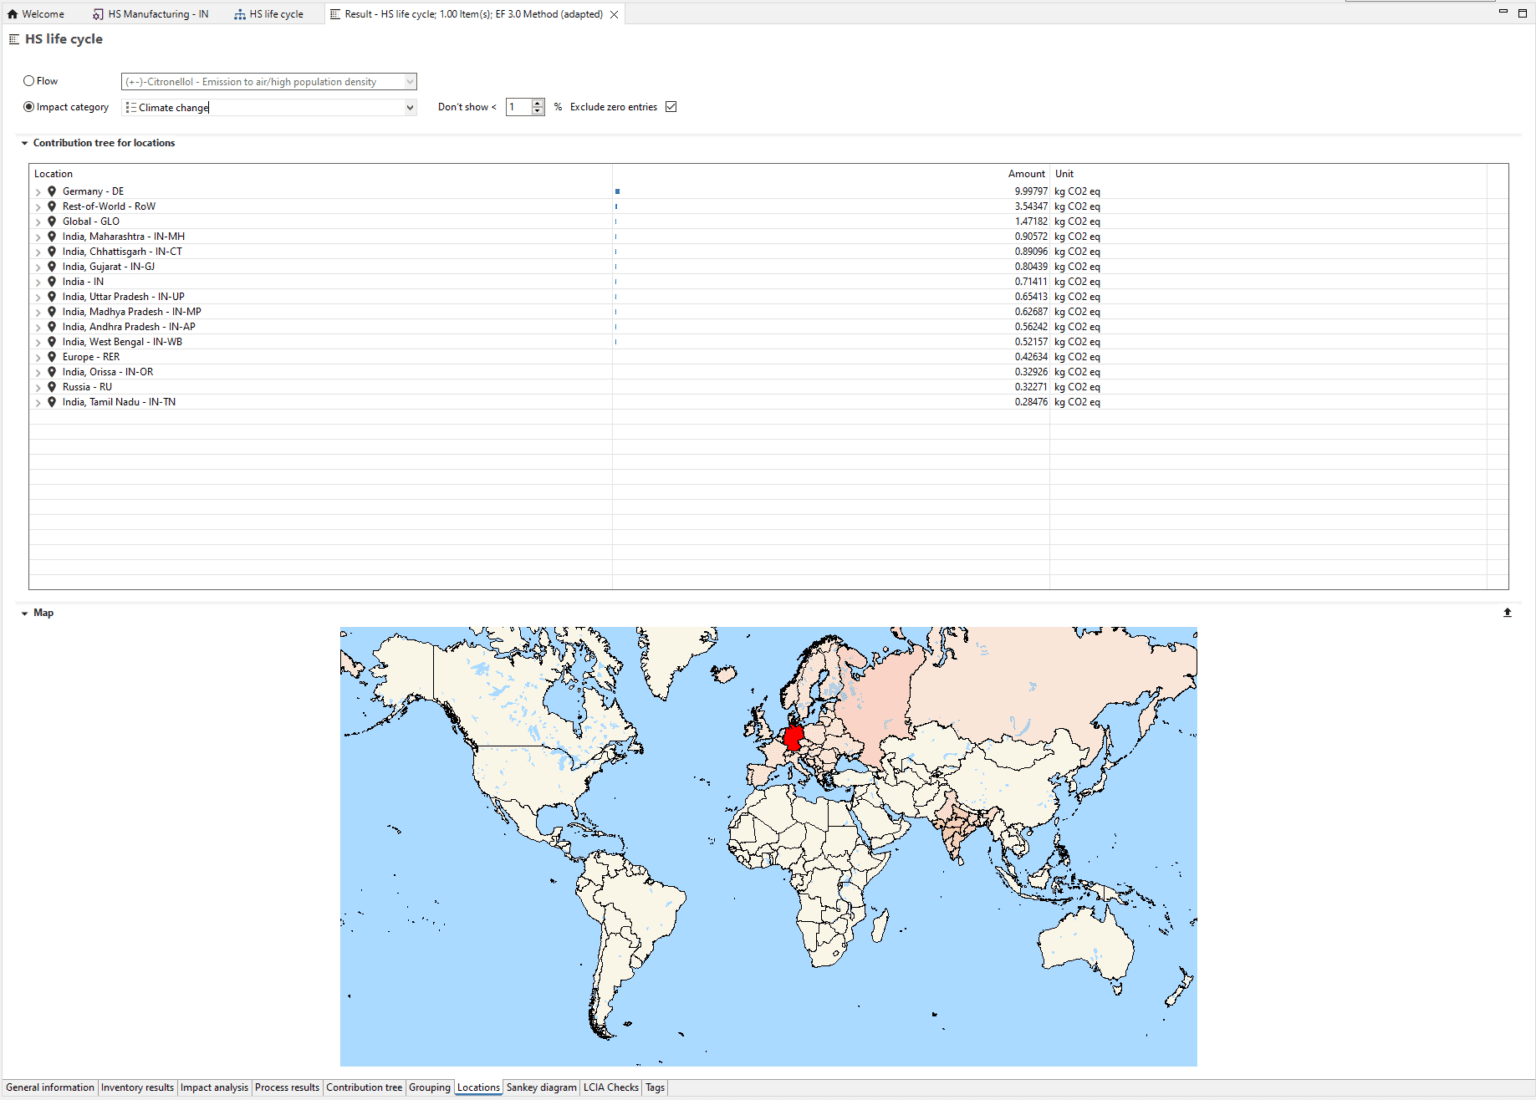Click red-highlighted Germany on the map
Image resolution: width=1536 pixels, height=1100 pixels.
pyautogui.click(x=793, y=739)
